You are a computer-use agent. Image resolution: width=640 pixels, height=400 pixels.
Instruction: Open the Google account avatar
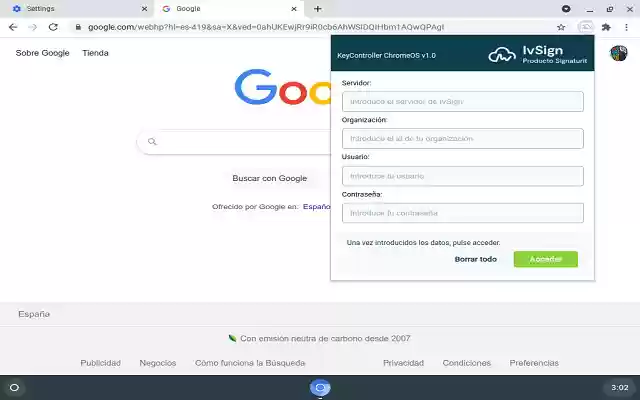(618, 53)
